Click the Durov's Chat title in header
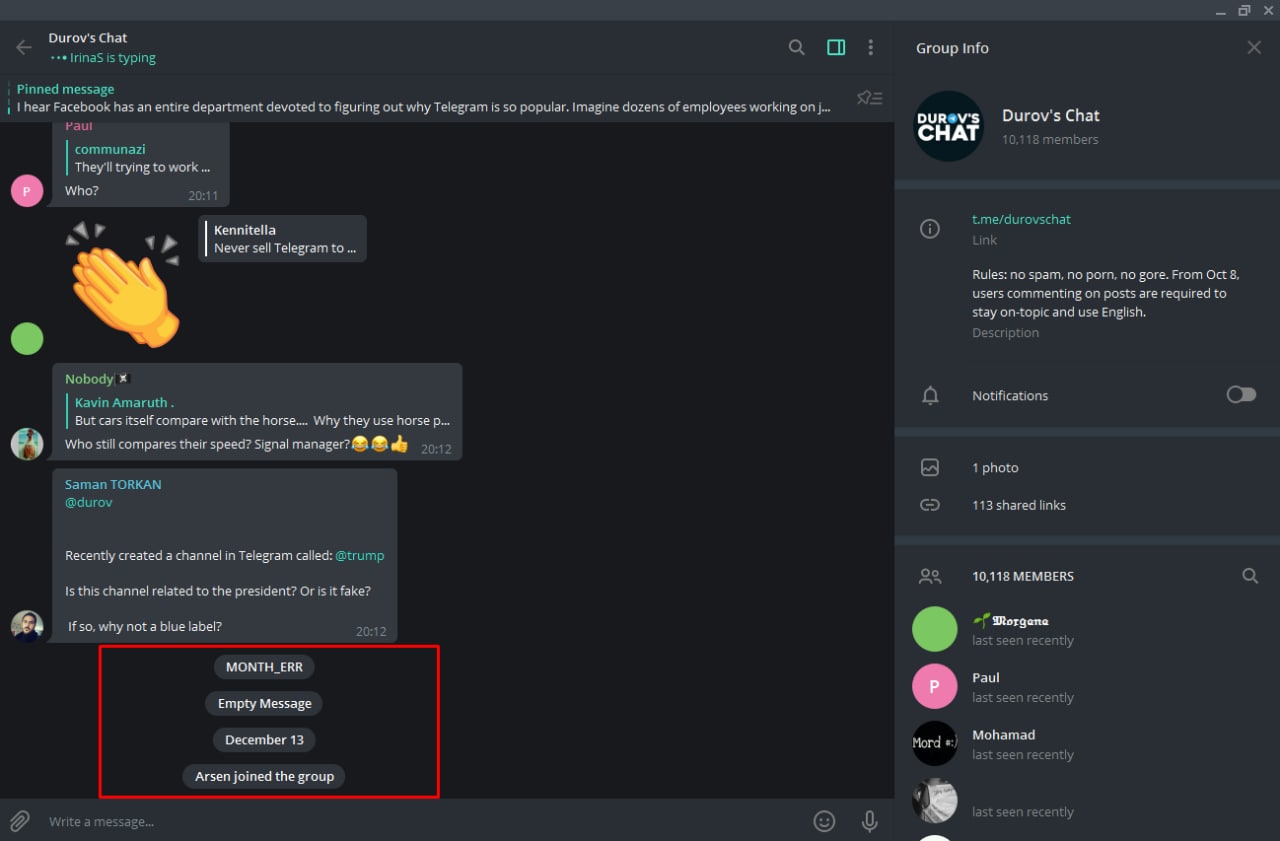 88,38
